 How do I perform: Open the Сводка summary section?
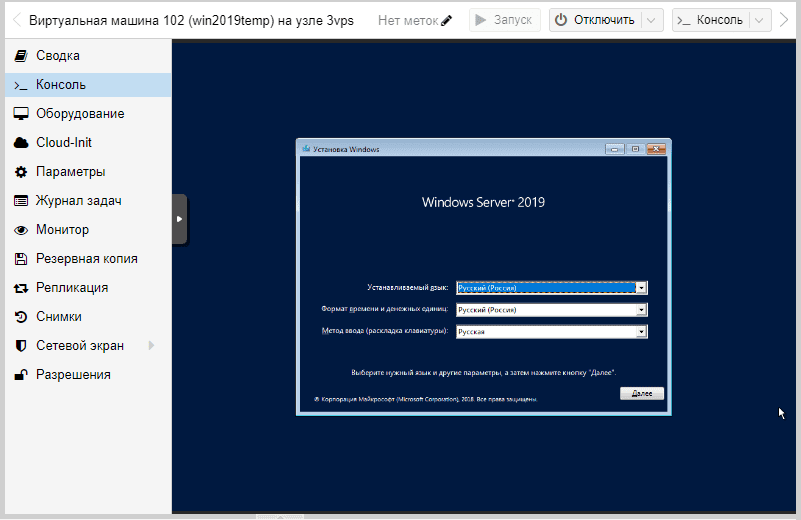coord(88,56)
